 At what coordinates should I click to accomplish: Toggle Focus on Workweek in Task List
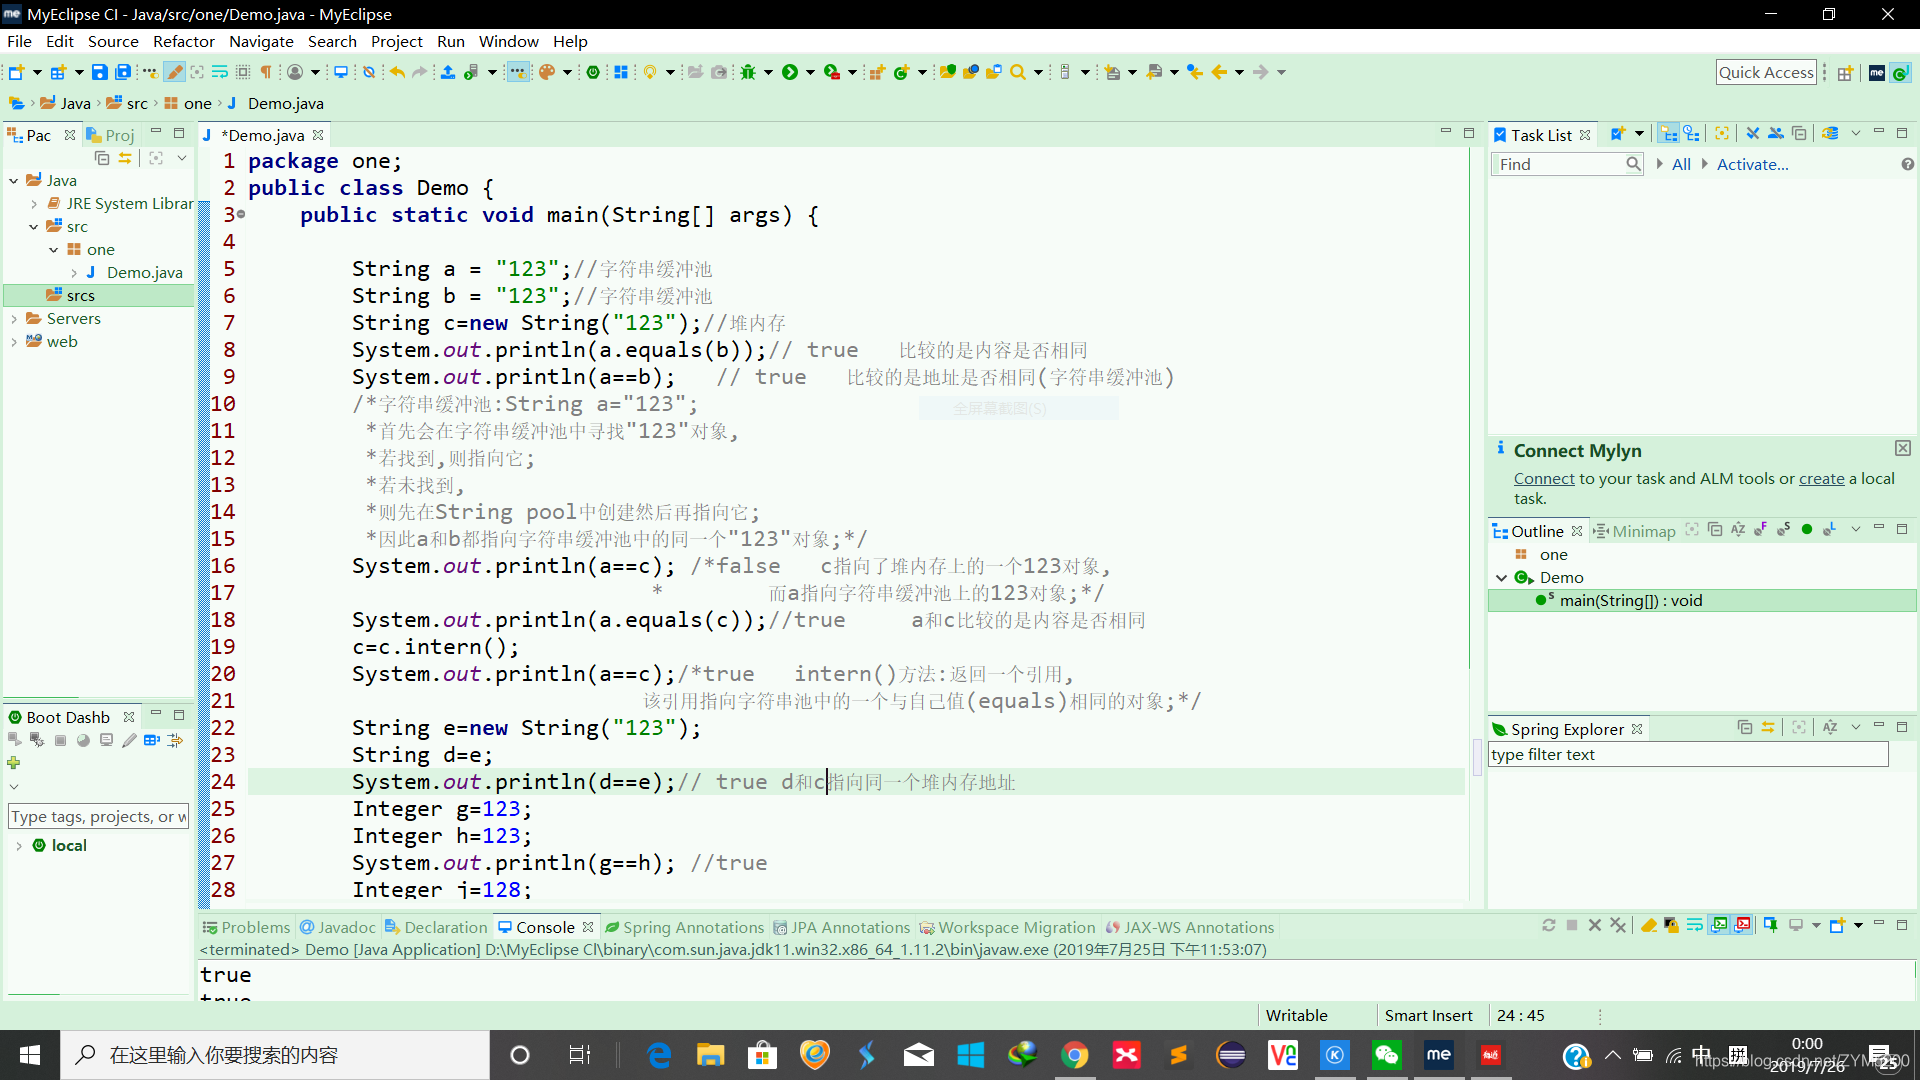pos(1721,134)
